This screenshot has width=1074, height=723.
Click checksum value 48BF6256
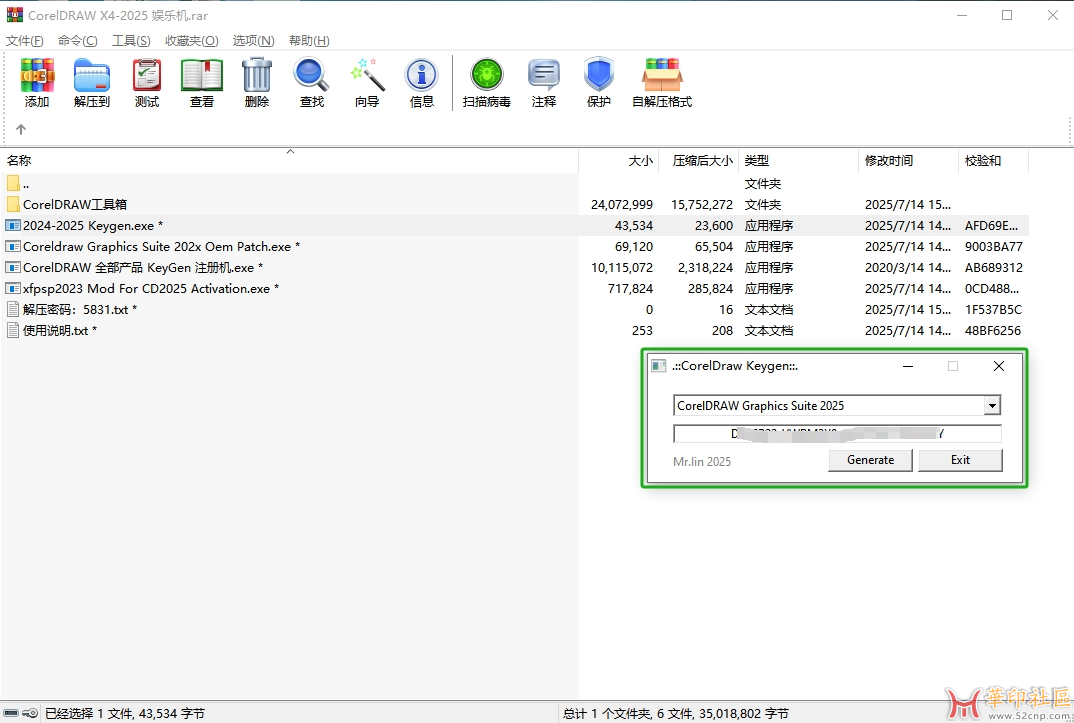(x=993, y=331)
